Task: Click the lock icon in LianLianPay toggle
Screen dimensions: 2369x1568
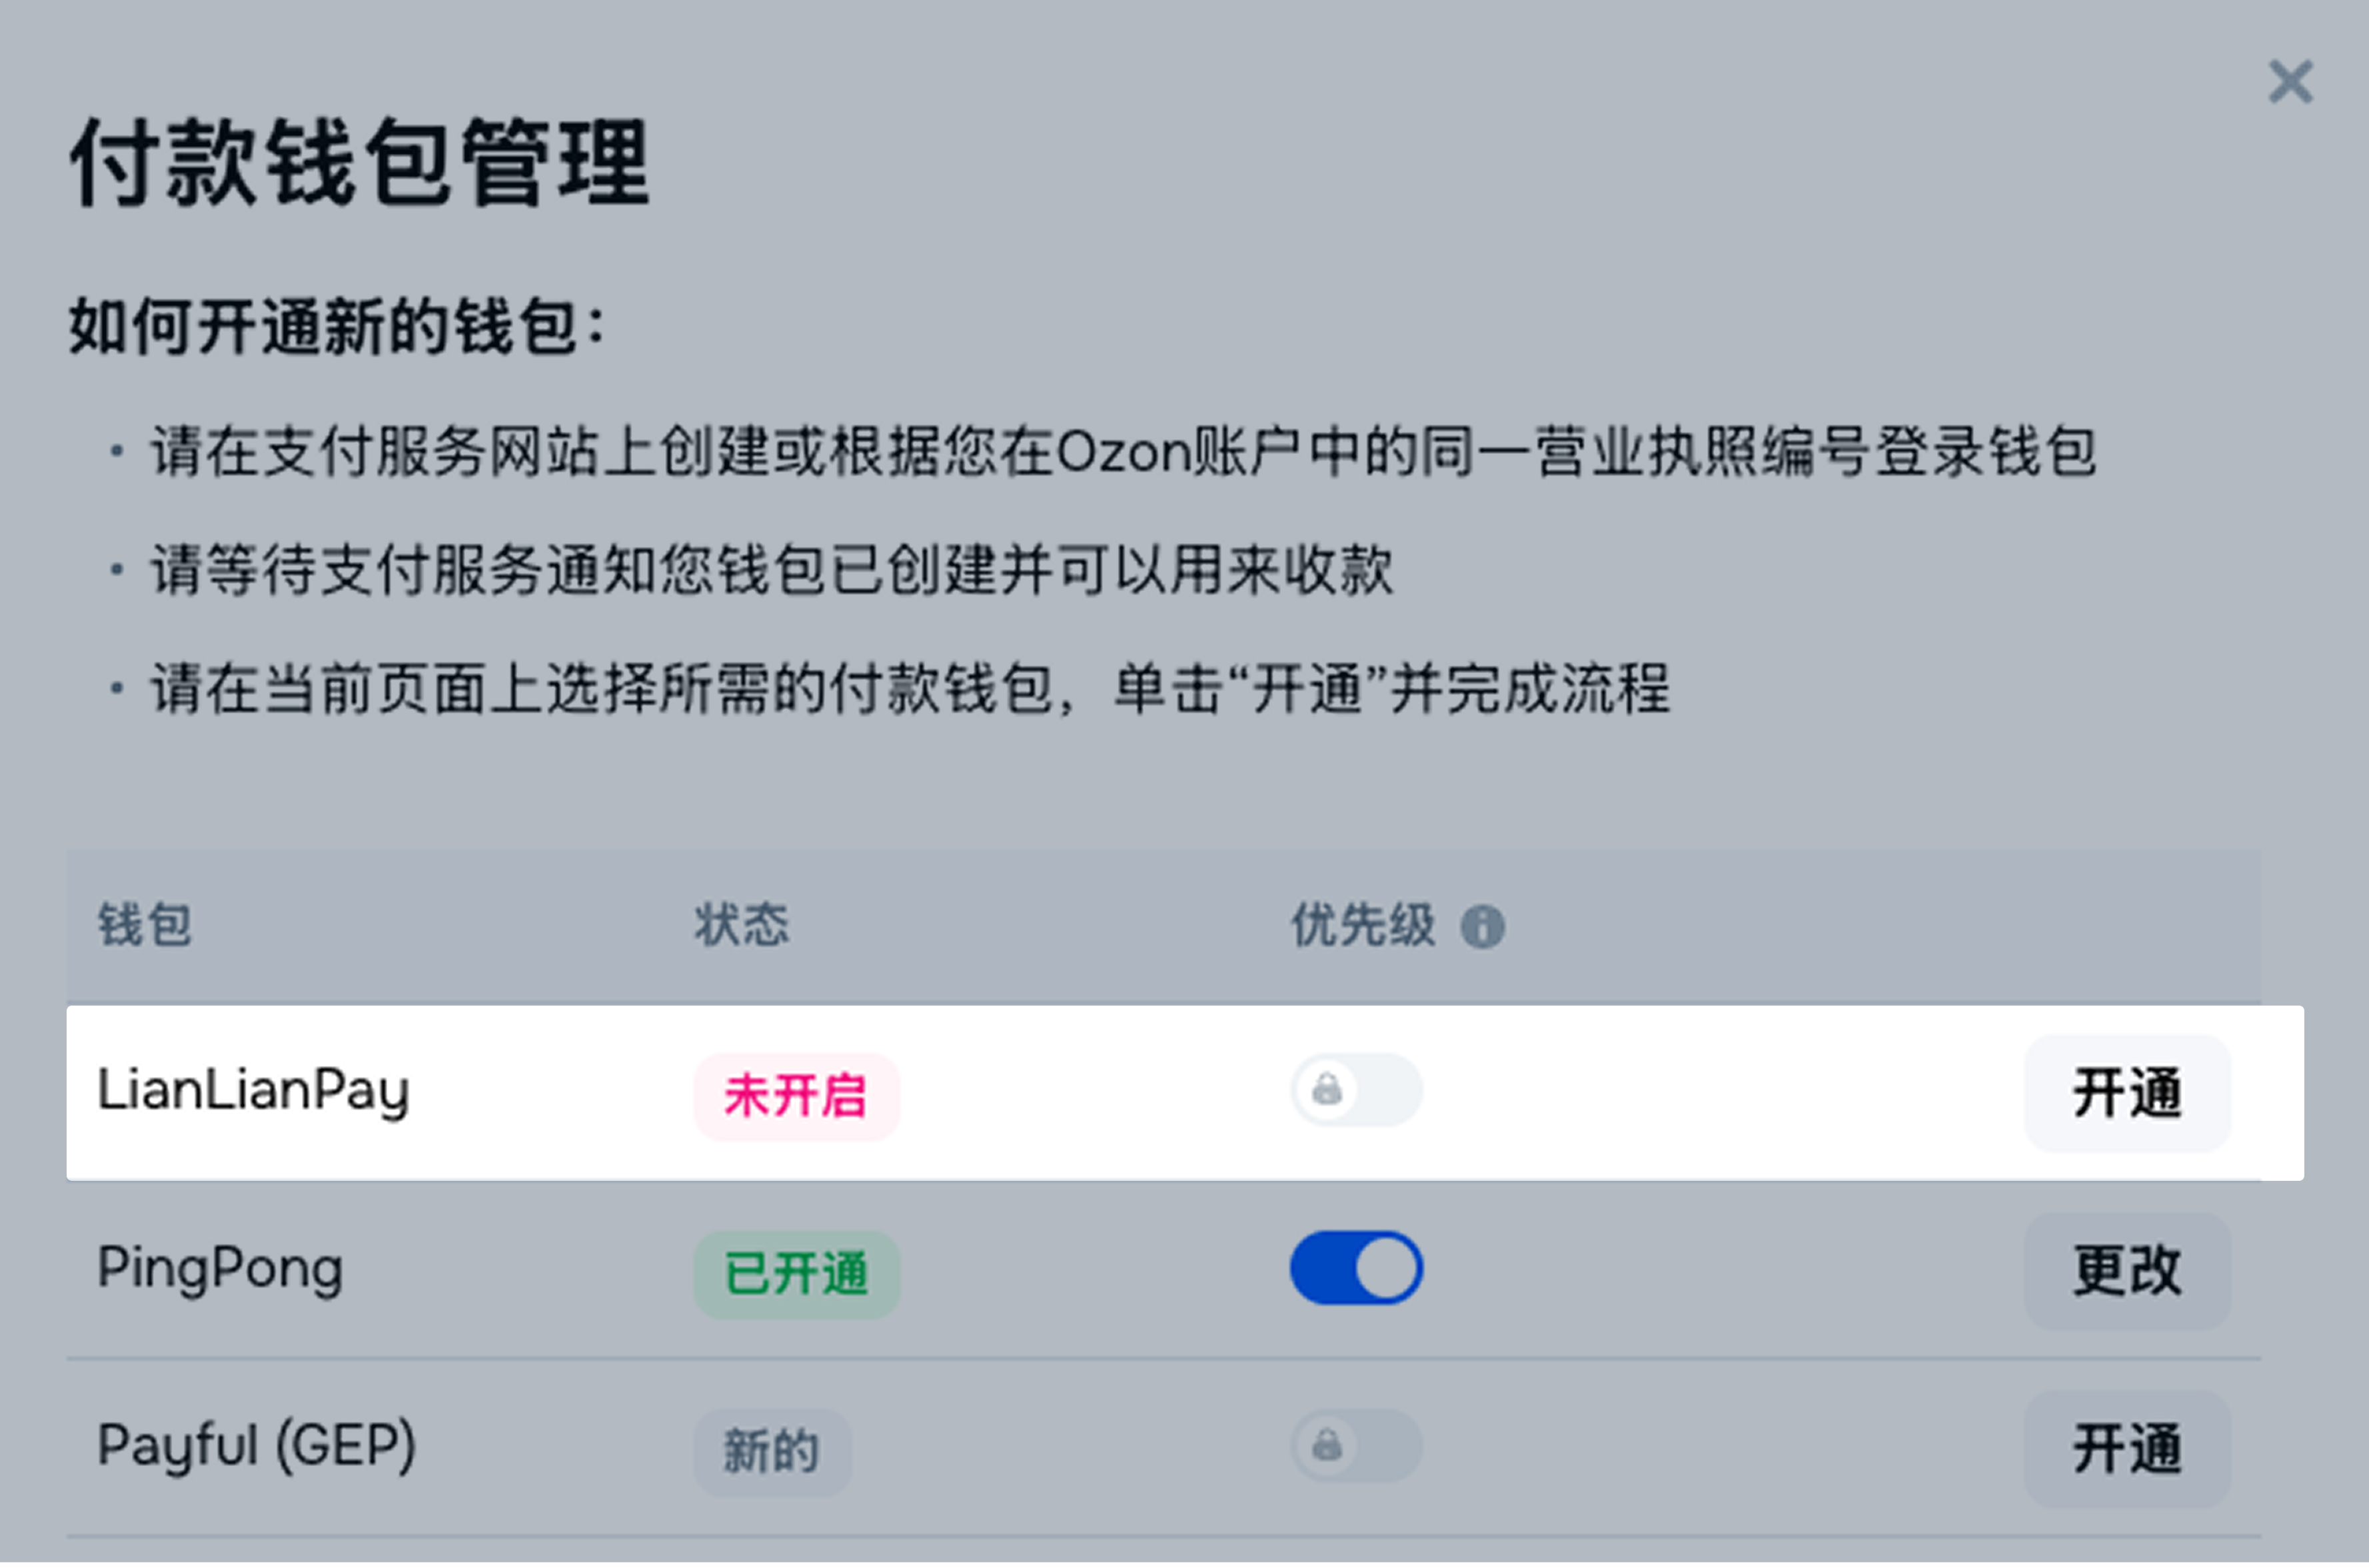Action: click(x=1327, y=1089)
